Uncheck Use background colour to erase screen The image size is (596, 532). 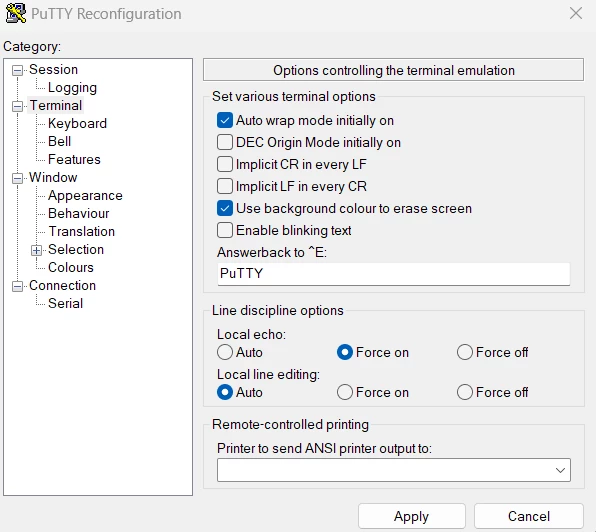click(x=225, y=209)
